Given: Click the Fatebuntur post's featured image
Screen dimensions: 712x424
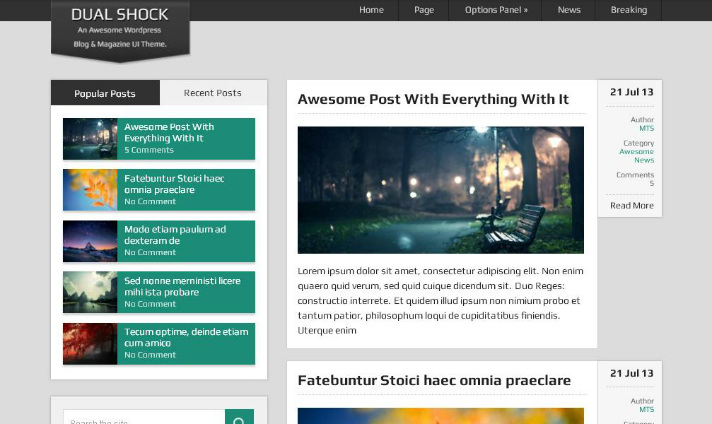Looking at the screenshot, I should [440, 416].
